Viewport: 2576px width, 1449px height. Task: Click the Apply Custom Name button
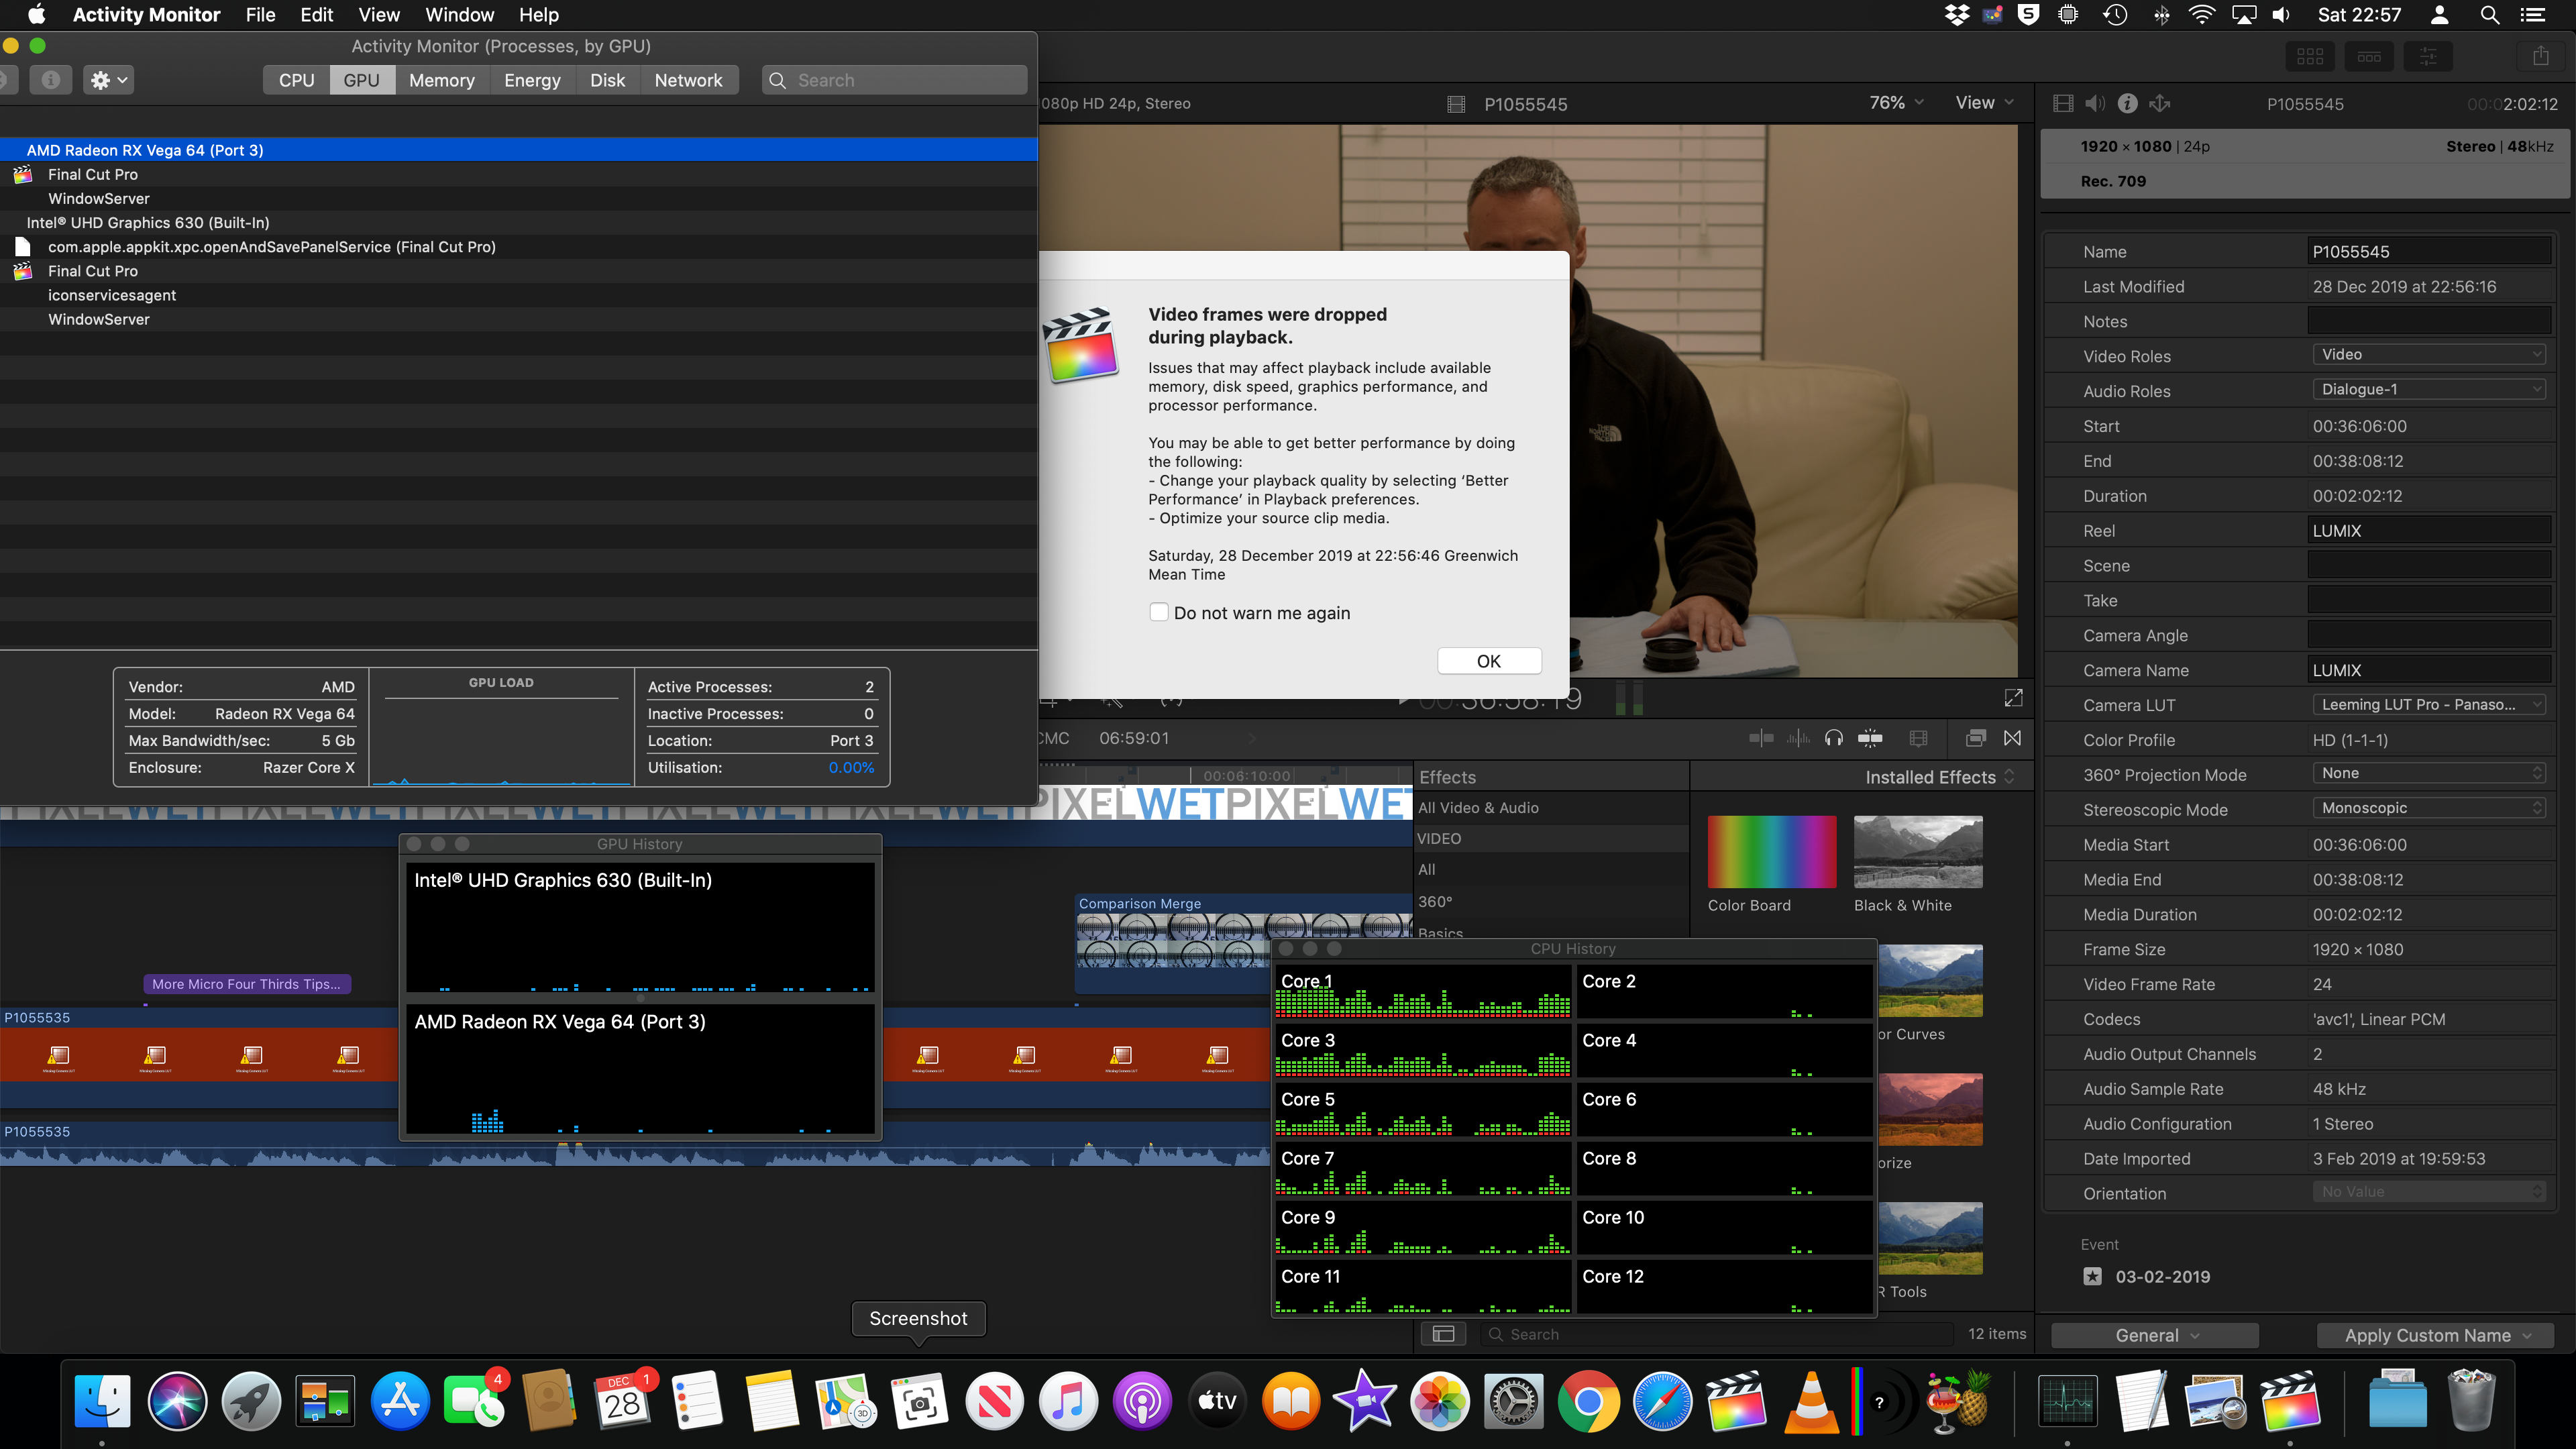coord(2435,1335)
